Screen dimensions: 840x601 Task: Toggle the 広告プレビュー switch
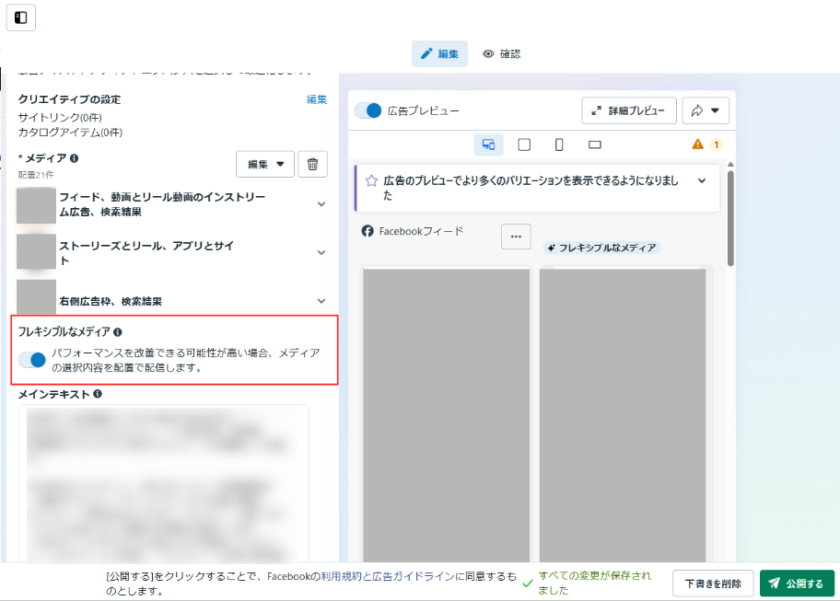[369, 111]
